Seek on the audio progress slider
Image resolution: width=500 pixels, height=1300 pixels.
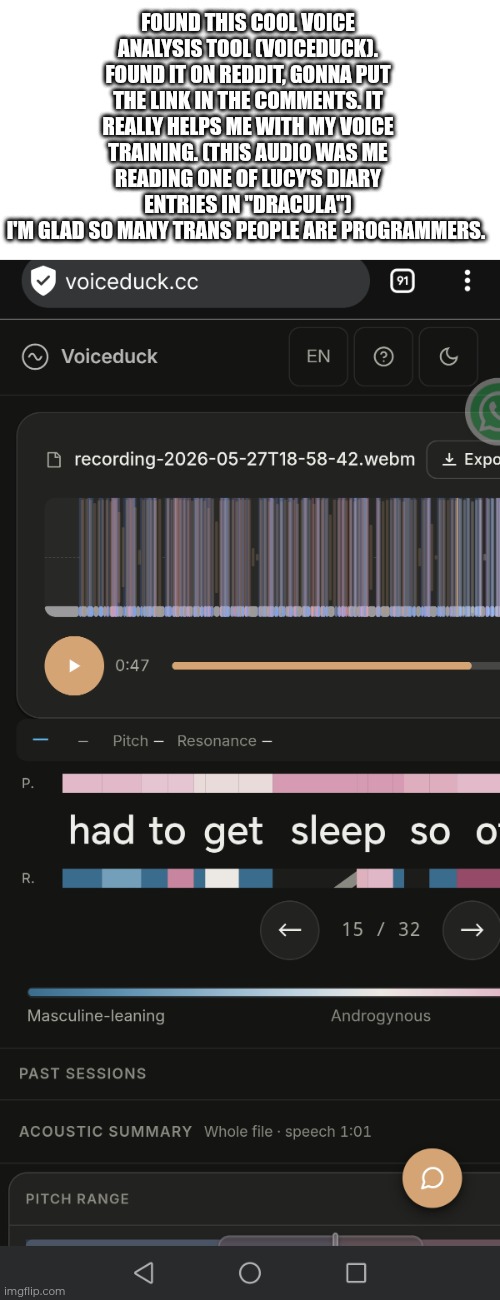point(336,665)
